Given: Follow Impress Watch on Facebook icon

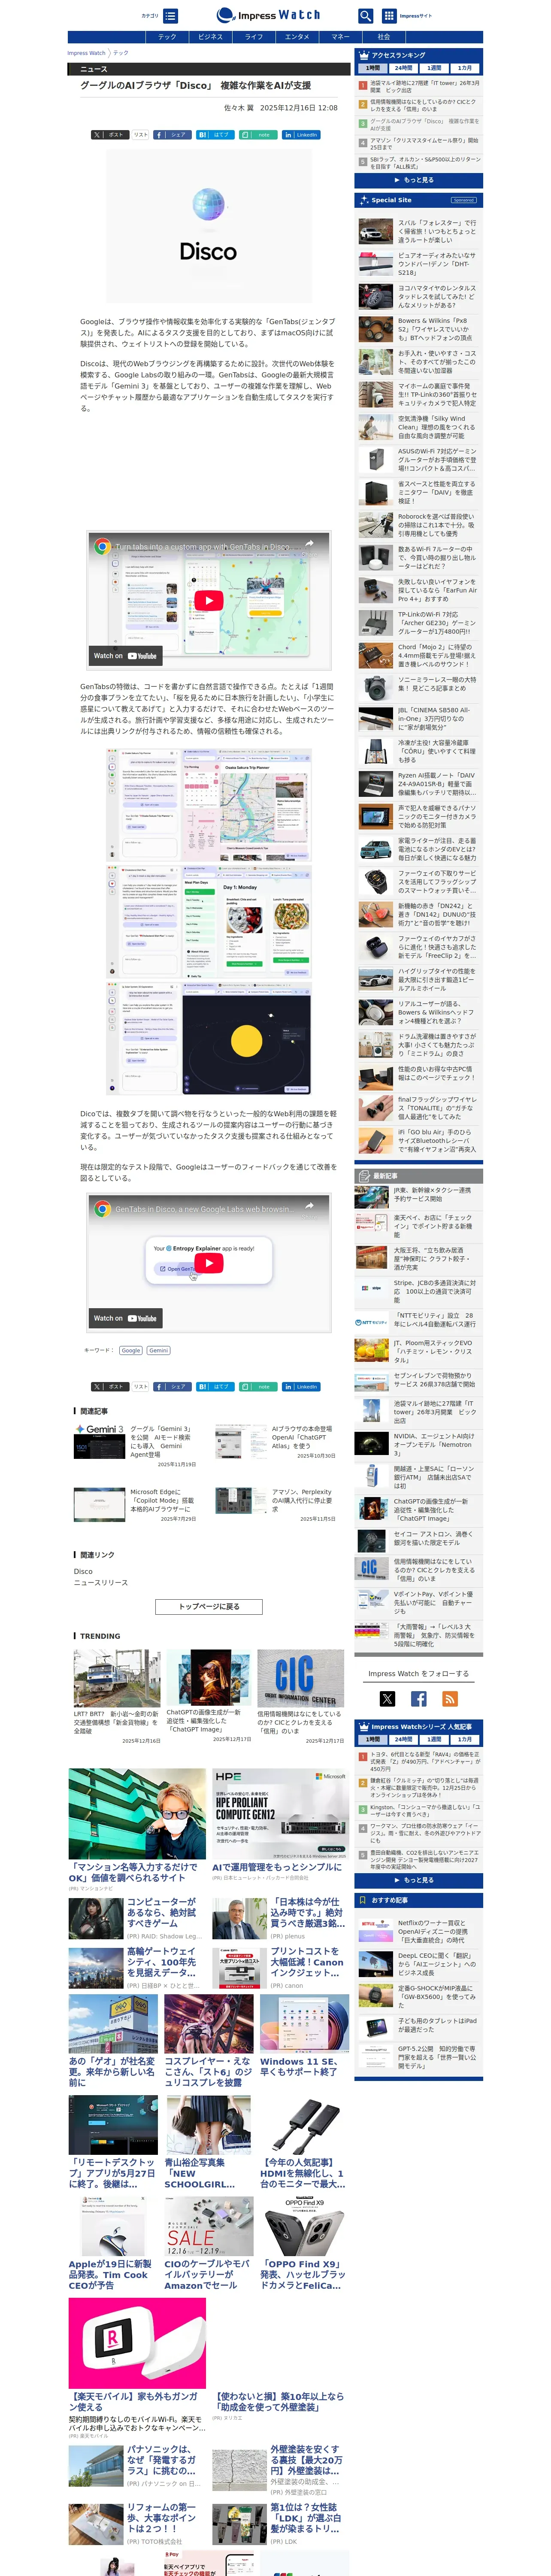Looking at the screenshot, I should pyautogui.click(x=419, y=1698).
